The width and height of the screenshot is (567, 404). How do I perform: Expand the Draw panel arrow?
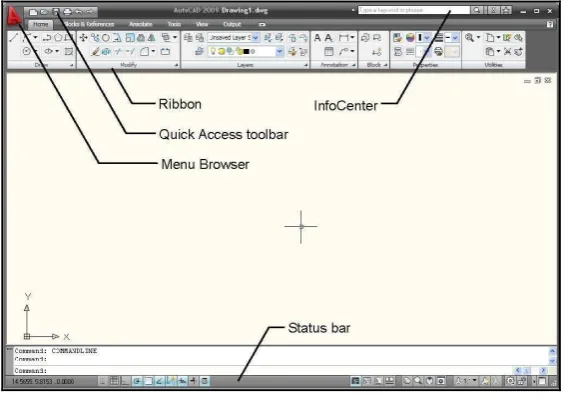[x=72, y=65]
